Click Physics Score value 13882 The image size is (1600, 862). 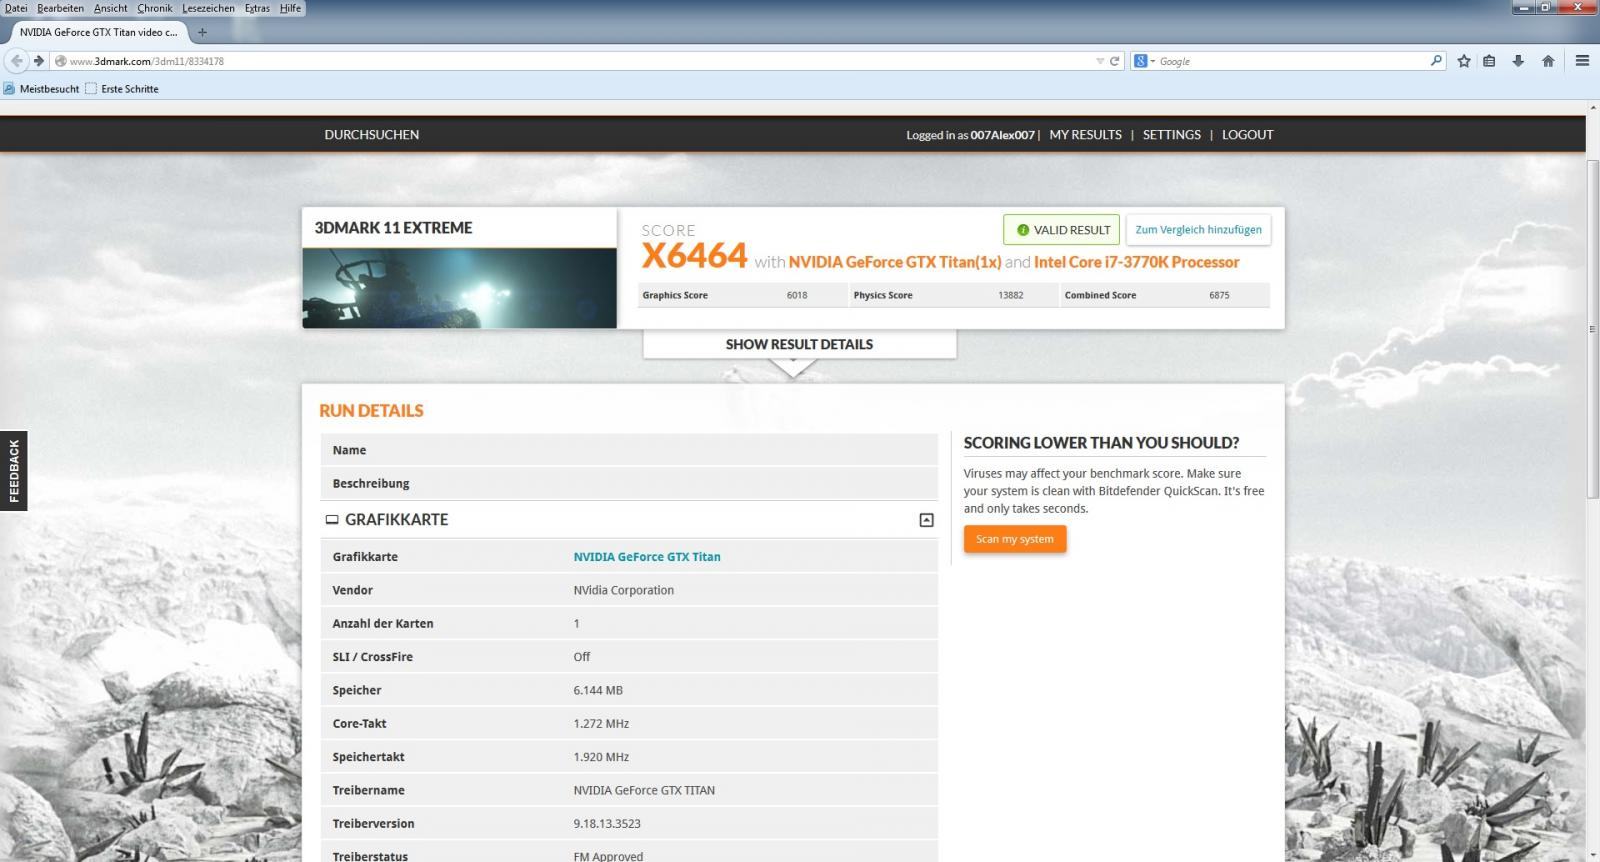(1011, 295)
